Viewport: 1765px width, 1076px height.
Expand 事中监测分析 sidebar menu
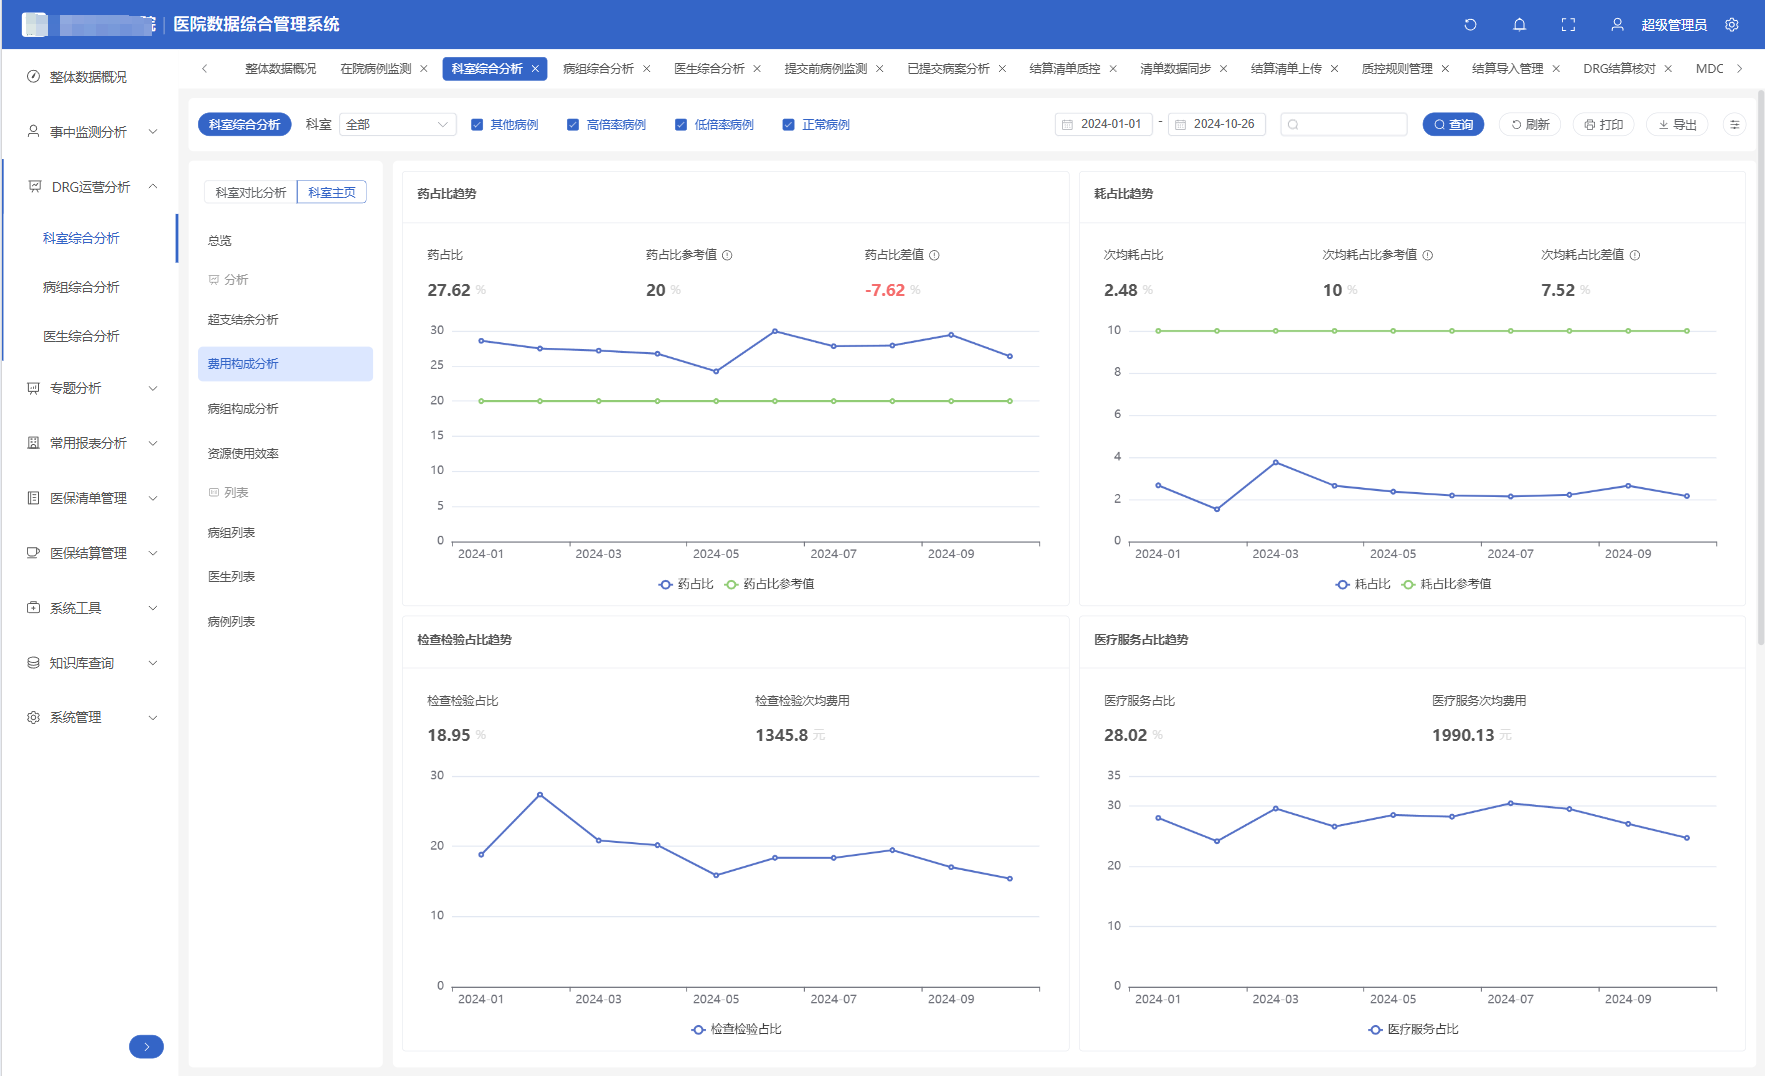click(x=92, y=132)
